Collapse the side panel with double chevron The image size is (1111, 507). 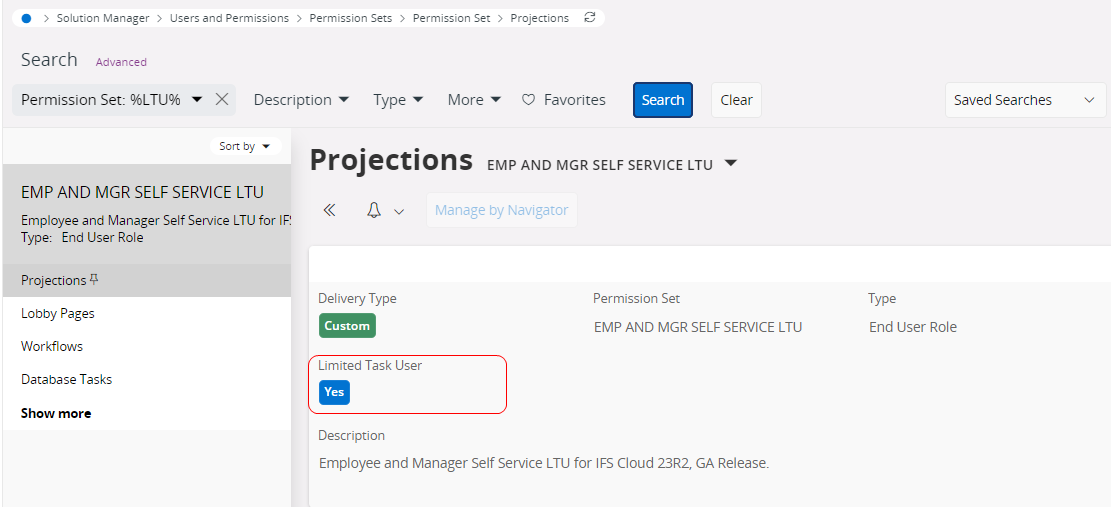[329, 210]
